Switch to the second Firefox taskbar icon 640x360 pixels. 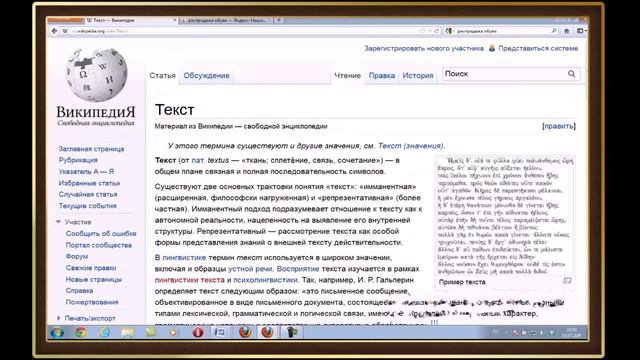(268, 332)
